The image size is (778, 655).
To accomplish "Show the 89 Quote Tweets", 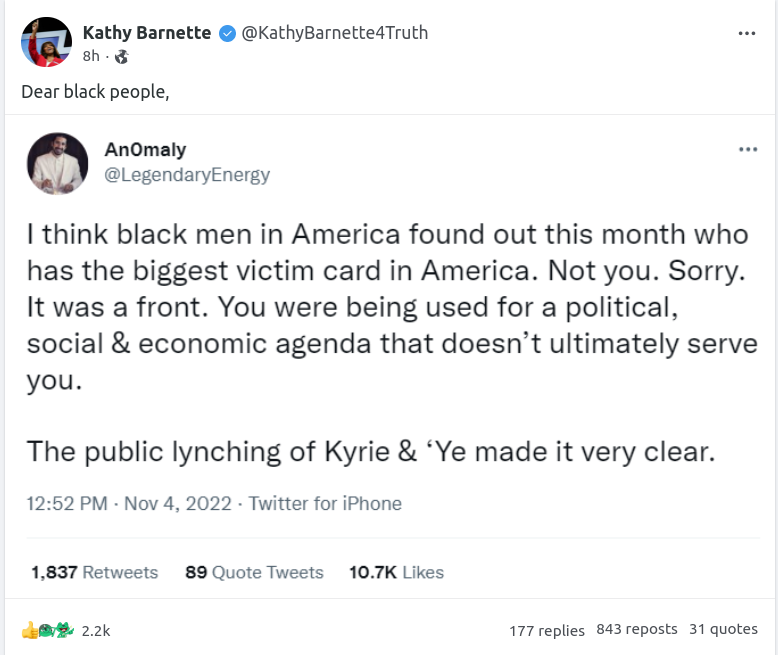I will (254, 573).
